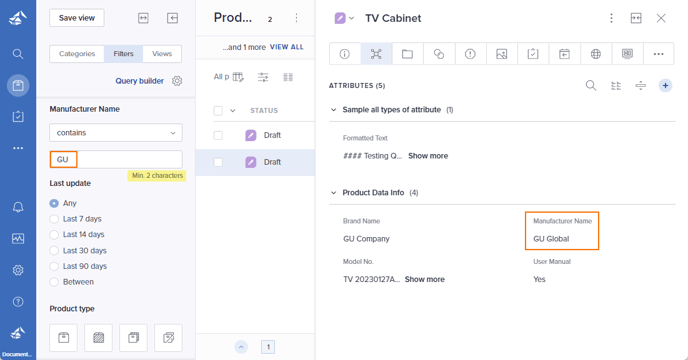Collapse the filter panel with arrow icon
This screenshot has width=688, height=360.
(172, 18)
